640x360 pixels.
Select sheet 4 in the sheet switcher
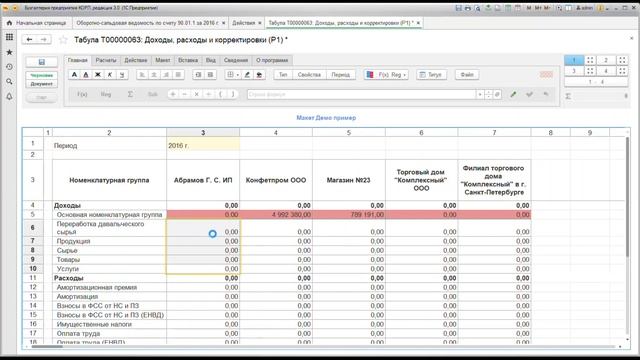click(x=606, y=71)
